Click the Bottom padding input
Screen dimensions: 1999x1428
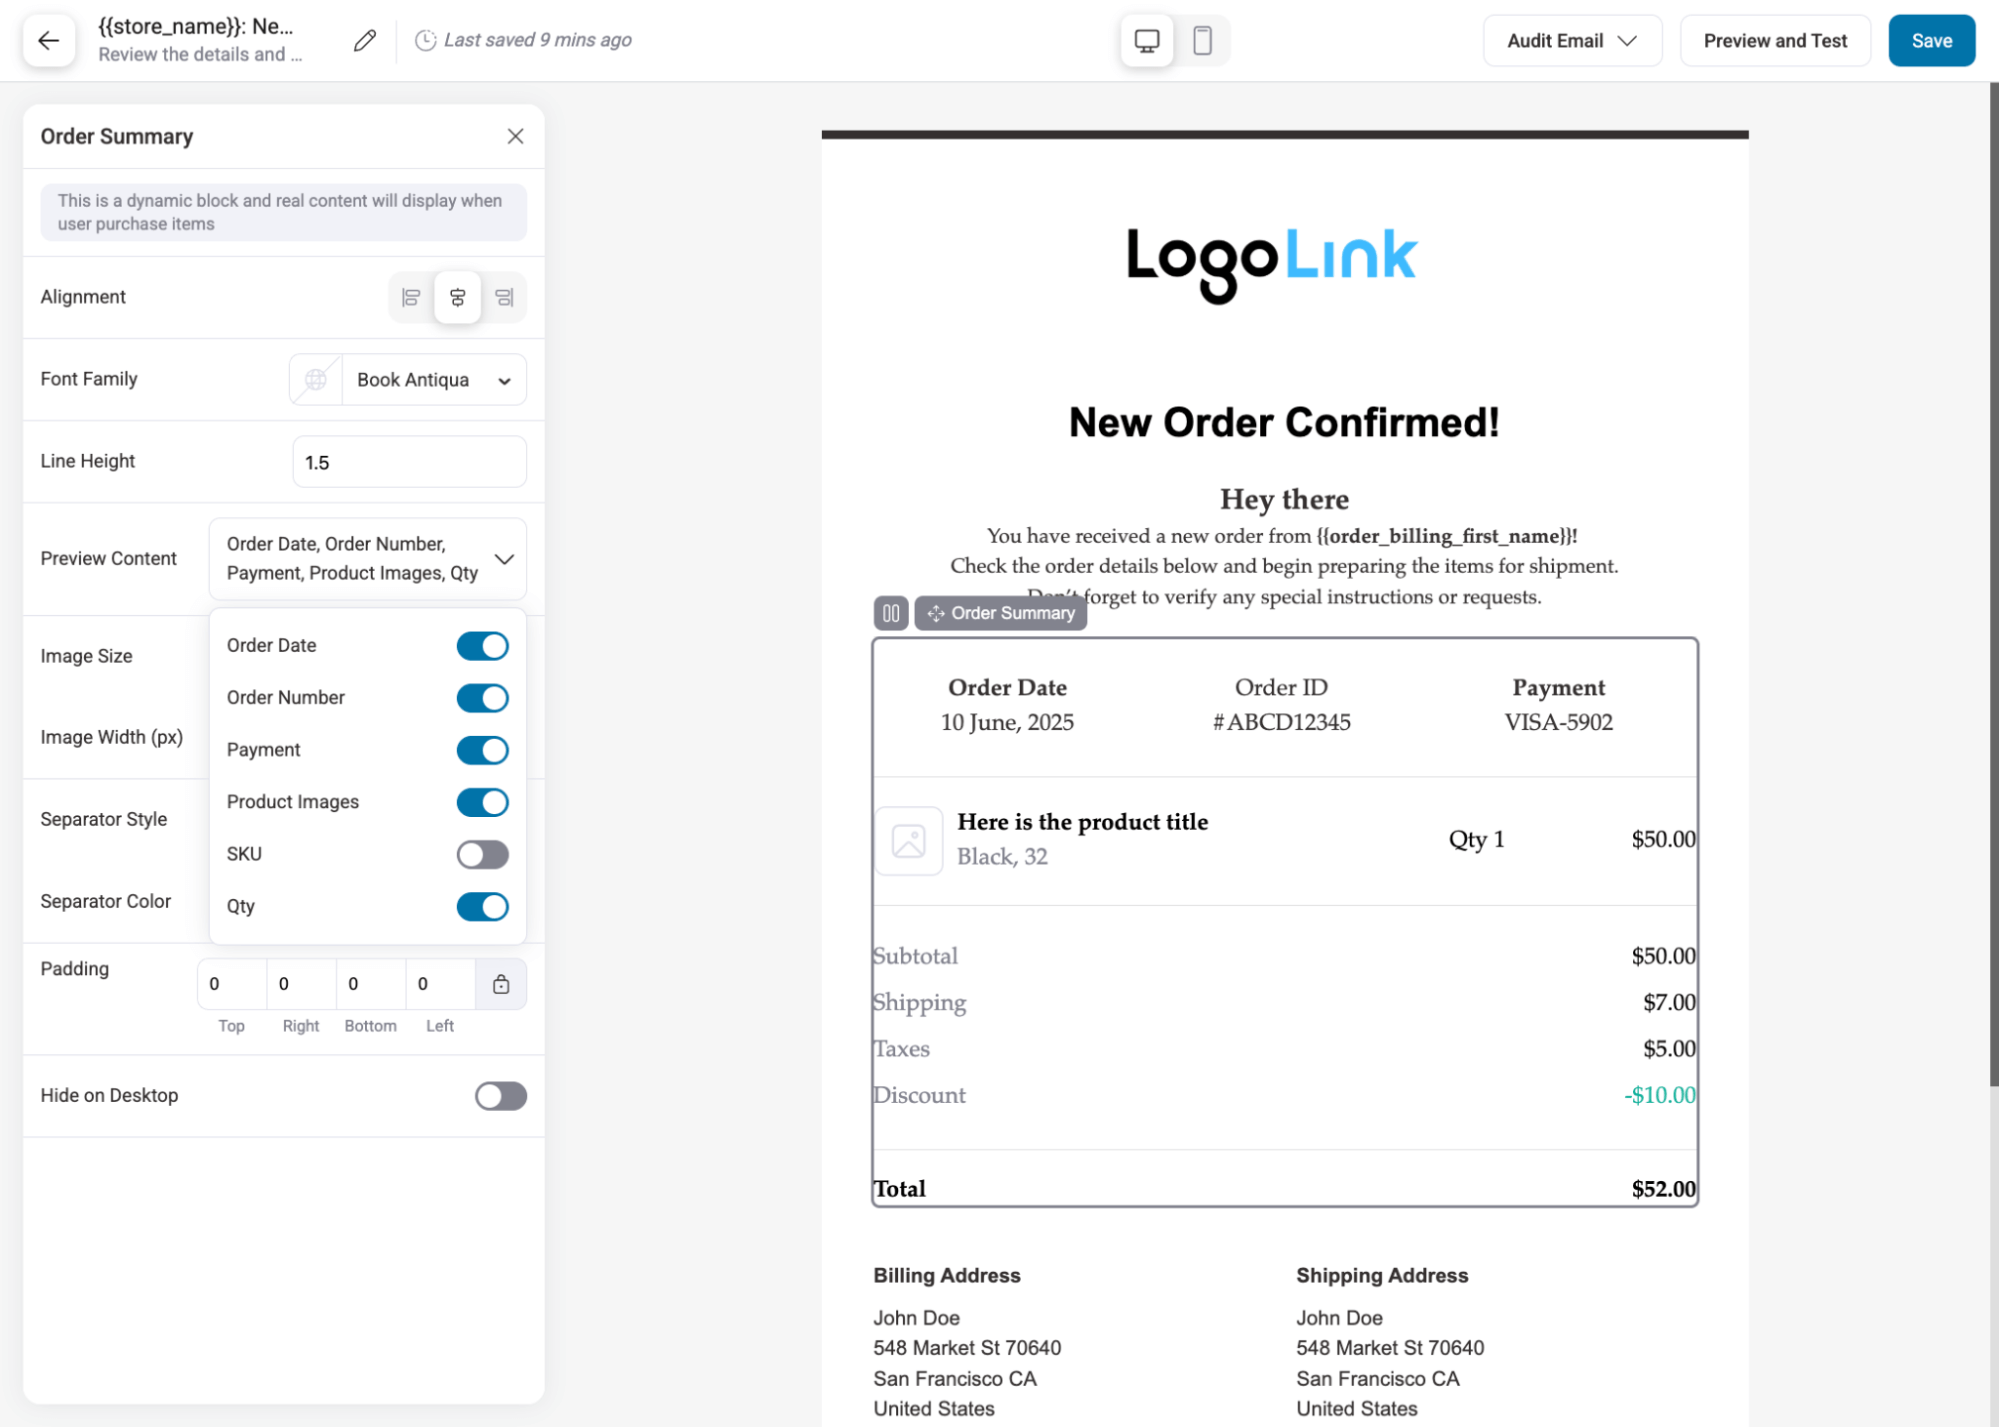click(370, 985)
